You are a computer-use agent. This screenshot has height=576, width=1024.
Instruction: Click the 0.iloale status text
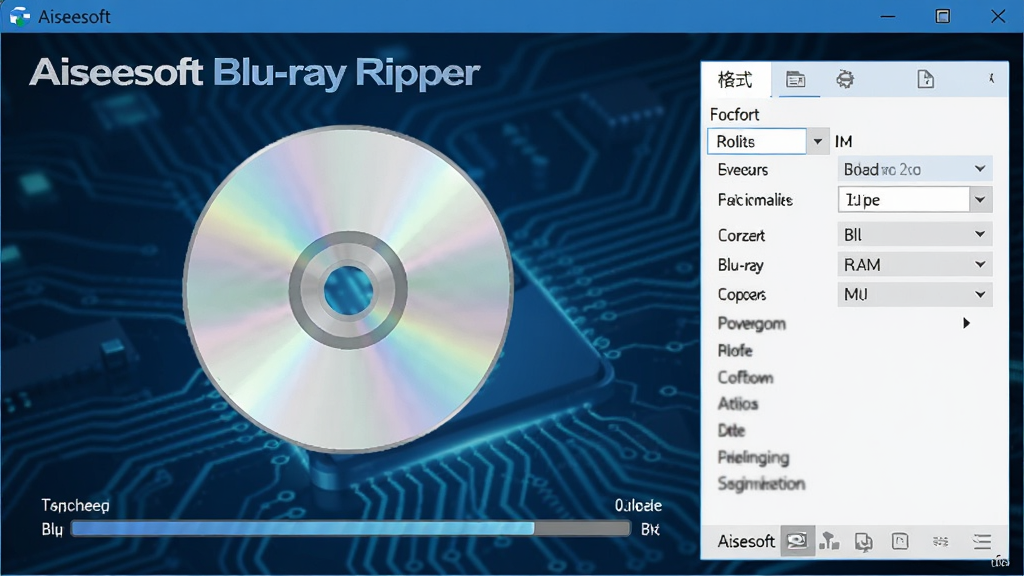[x=638, y=505]
